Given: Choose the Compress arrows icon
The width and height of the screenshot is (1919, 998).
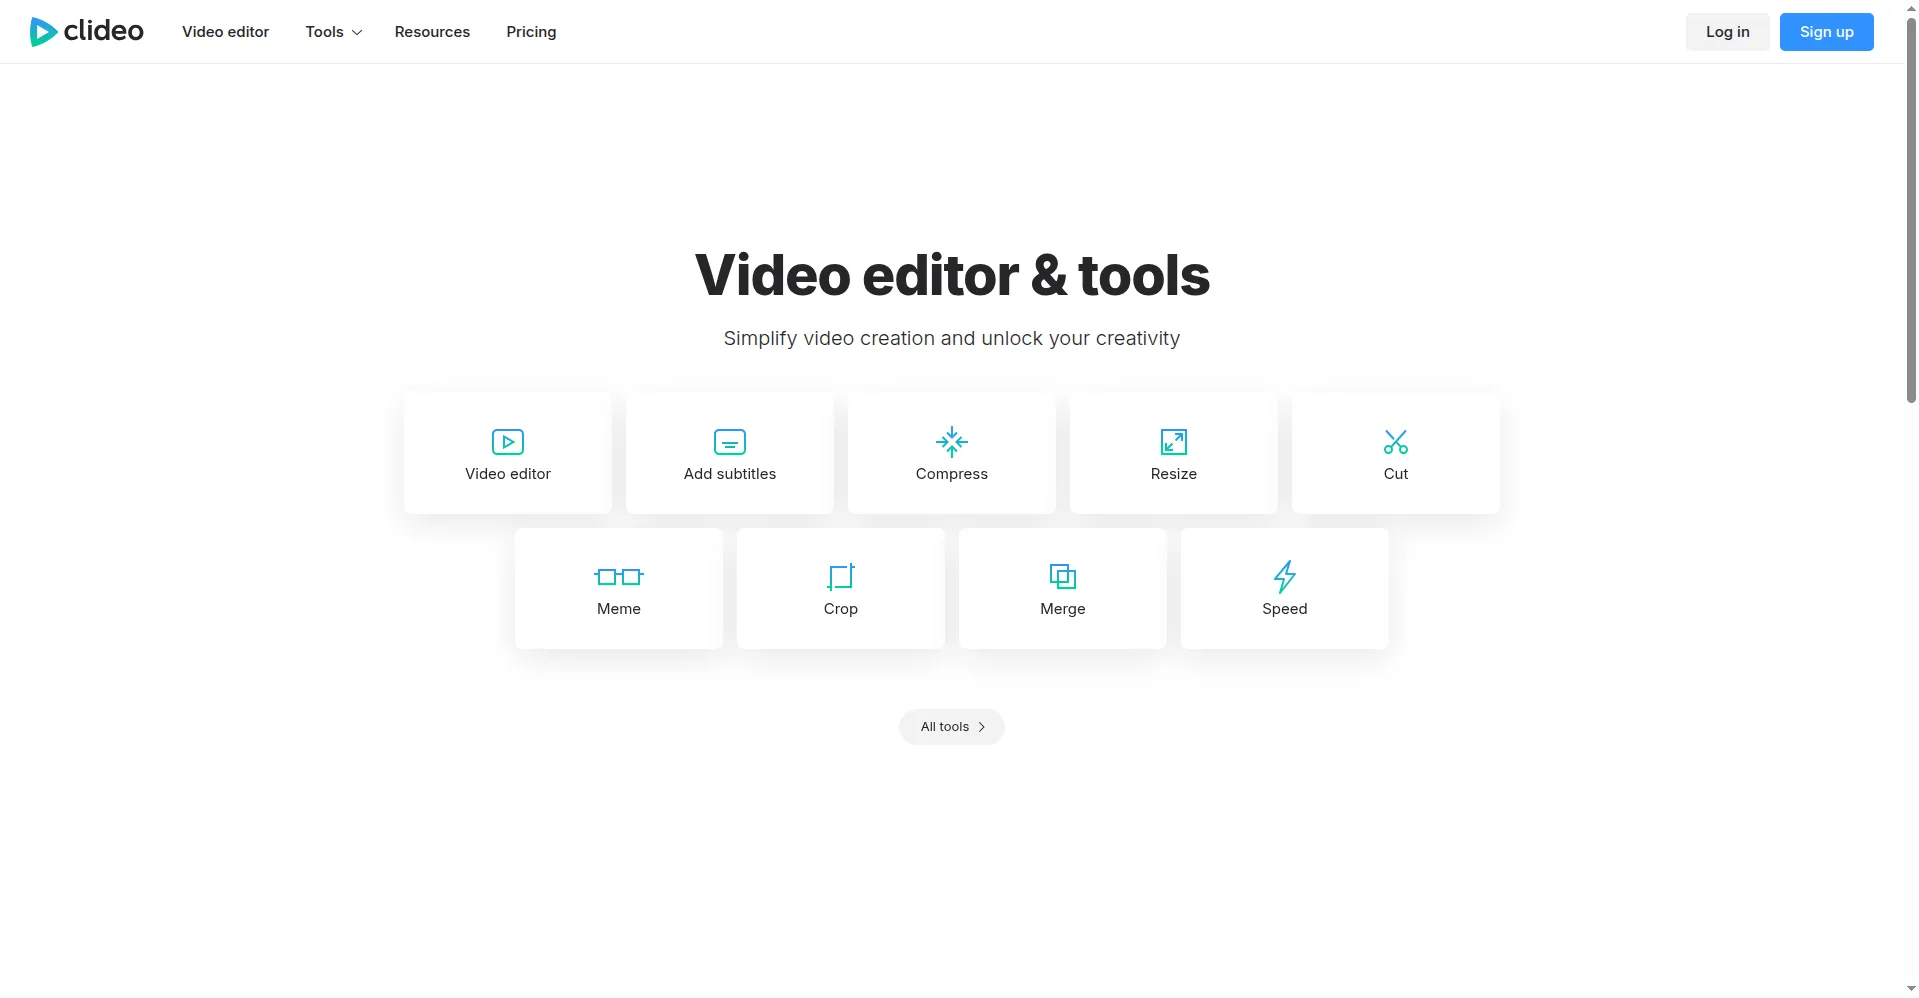Looking at the screenshot, I should click(x=952, y=441).
